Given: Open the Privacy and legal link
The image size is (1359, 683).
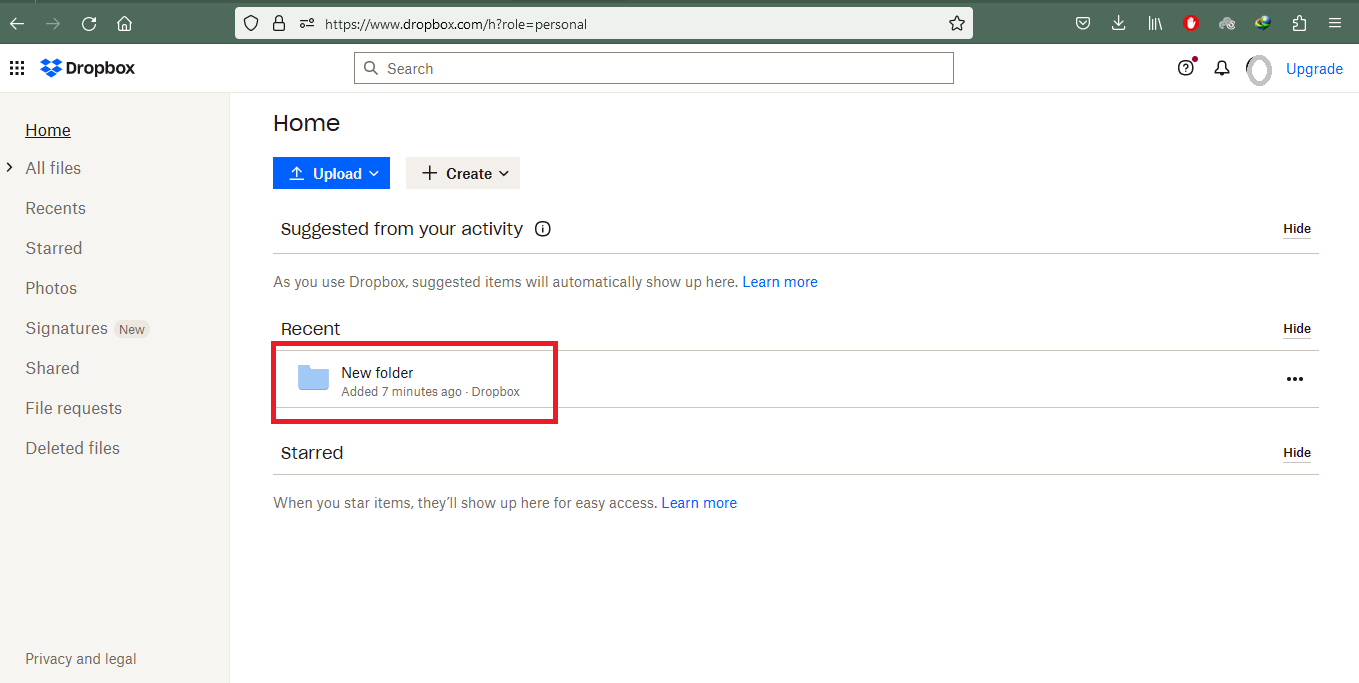Looking at the screenshot, I should [81, 659].
